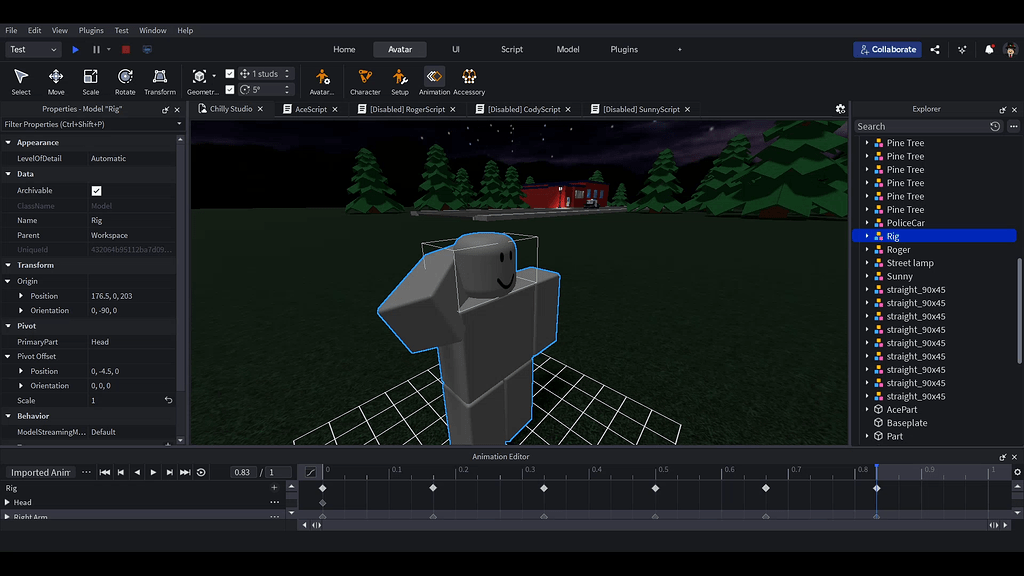Open the Plugins menu
The image size is (1024, 576).
coord(91,30)
